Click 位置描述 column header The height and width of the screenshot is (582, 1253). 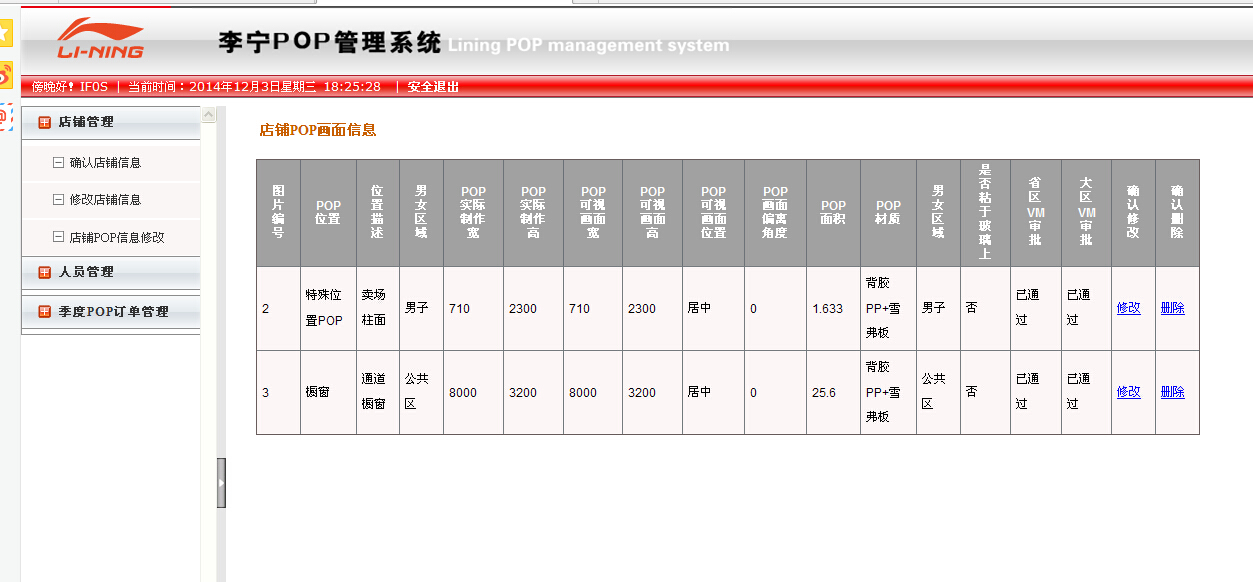(377, 212)
